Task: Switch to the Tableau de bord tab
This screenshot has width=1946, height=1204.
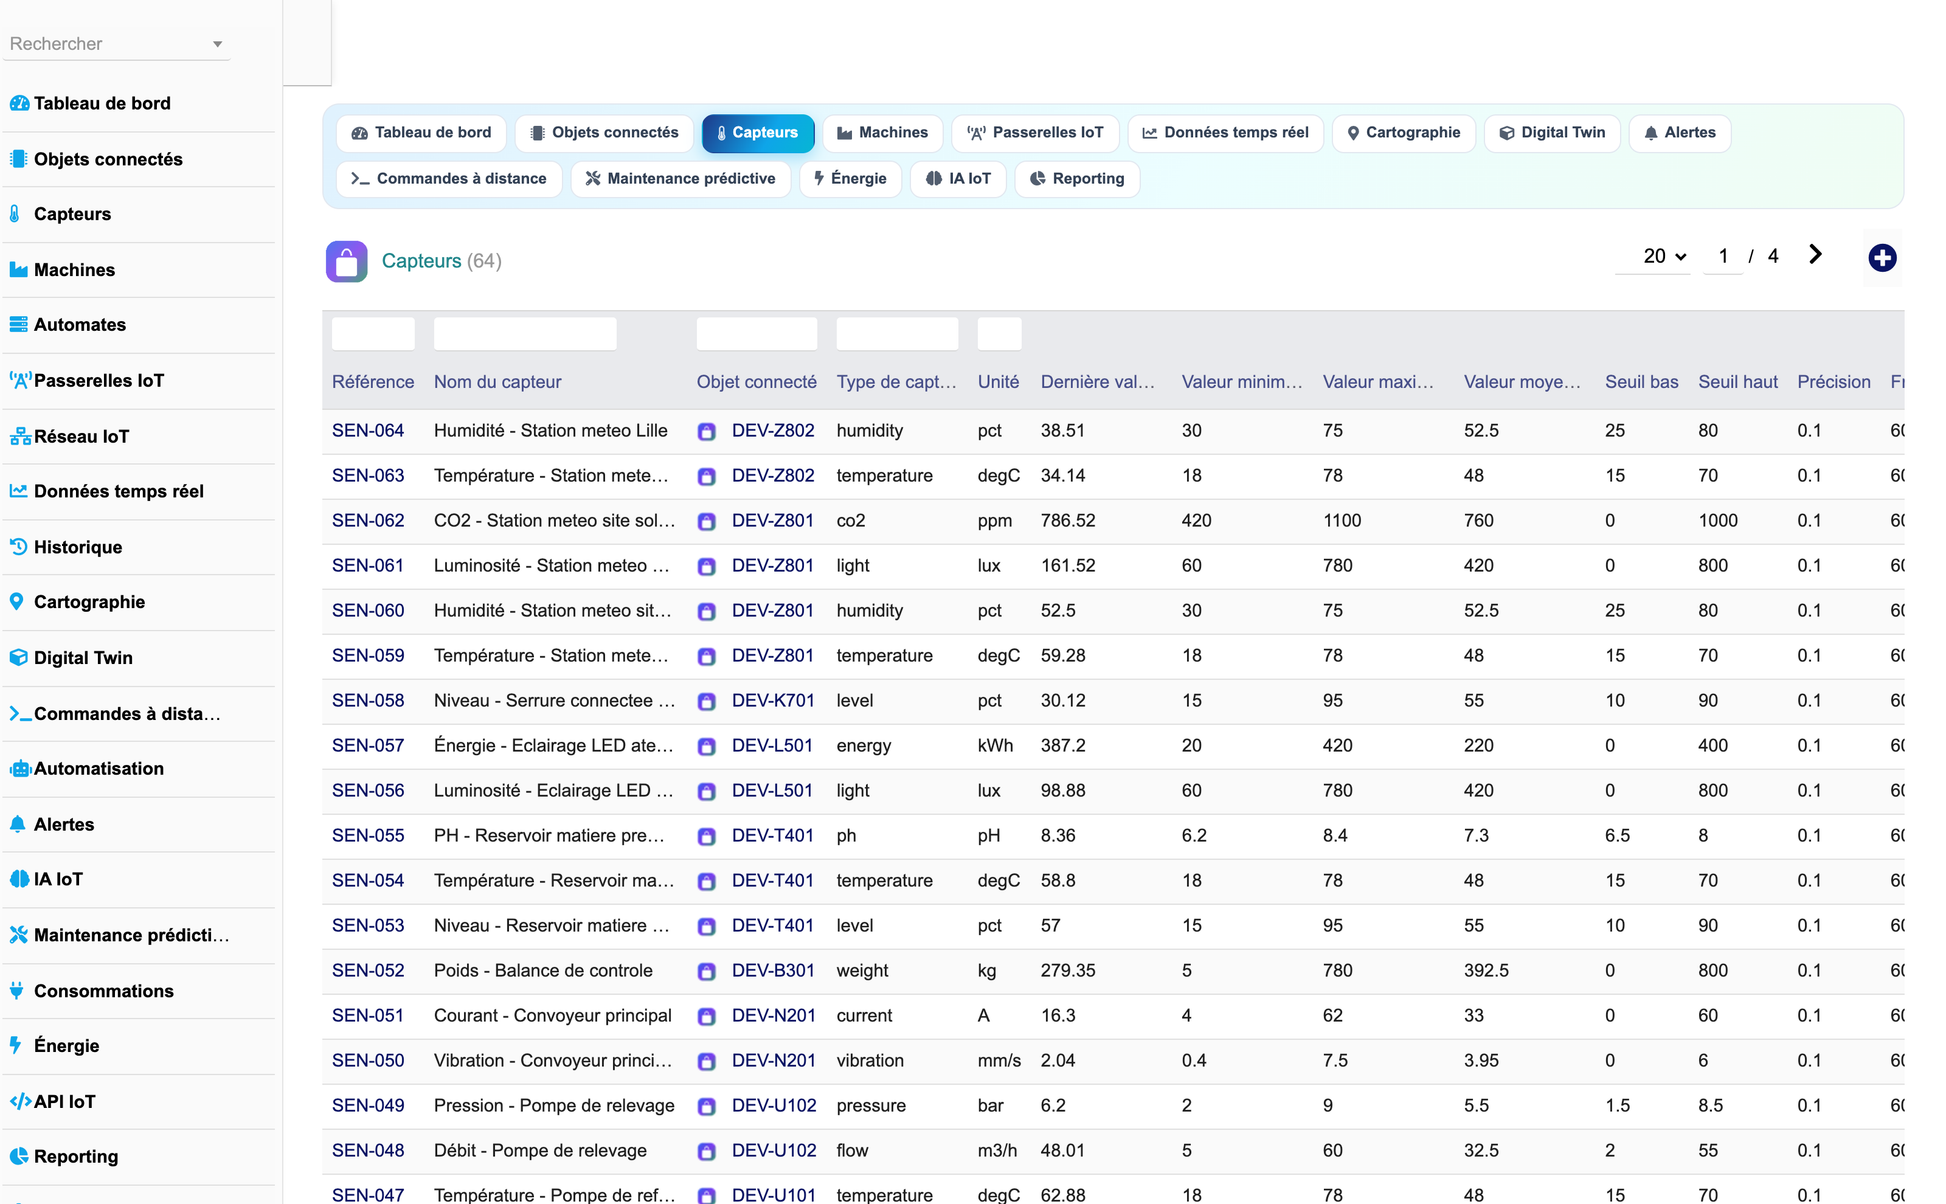Action: (x=421, y=133)
